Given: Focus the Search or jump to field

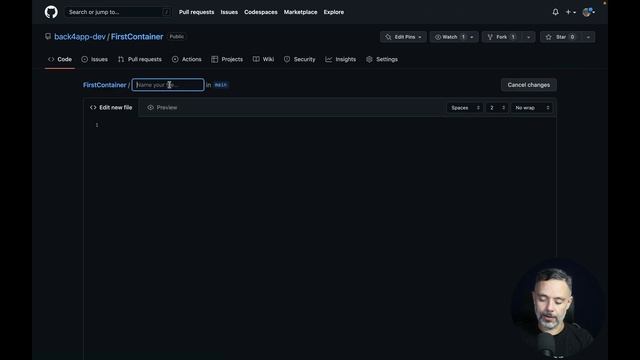Looking at the screenshot, I should 118,12.
